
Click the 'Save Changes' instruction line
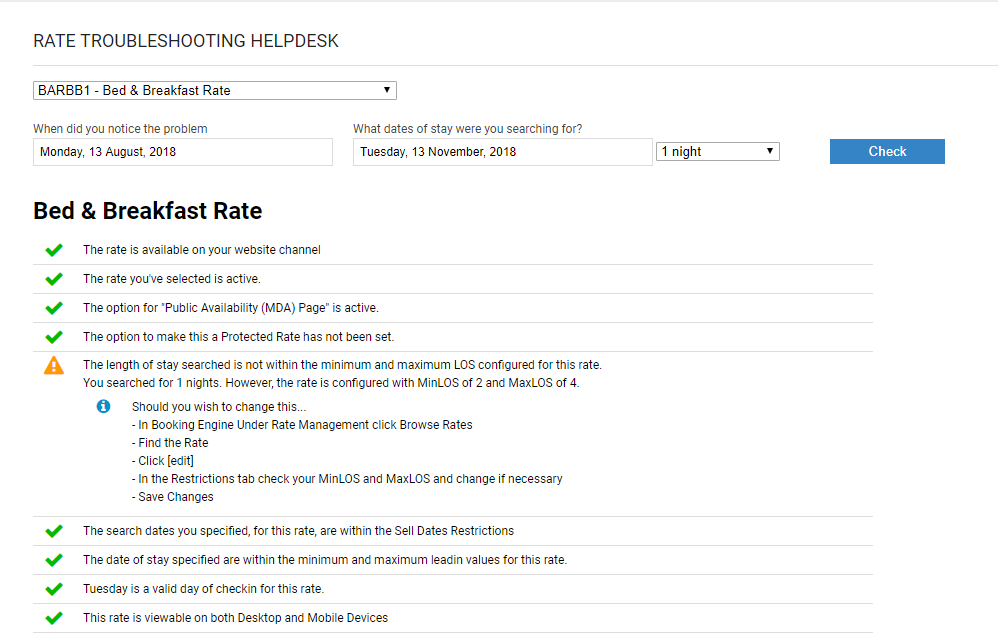point(172,496)
